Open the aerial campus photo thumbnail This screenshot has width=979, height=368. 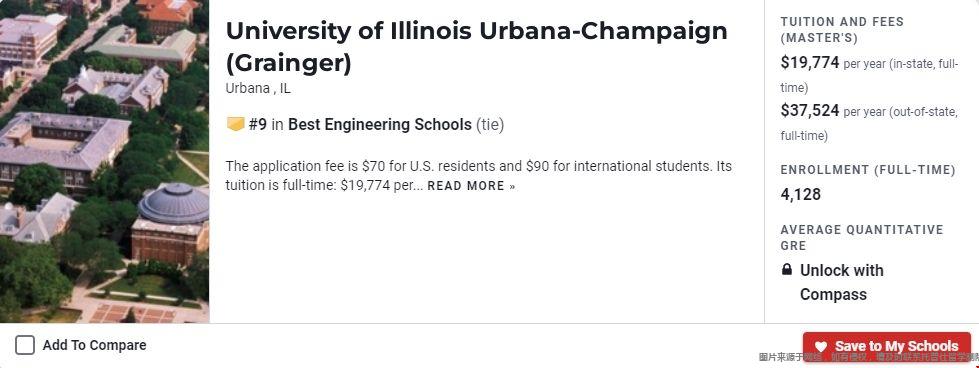tap(104, 161)
